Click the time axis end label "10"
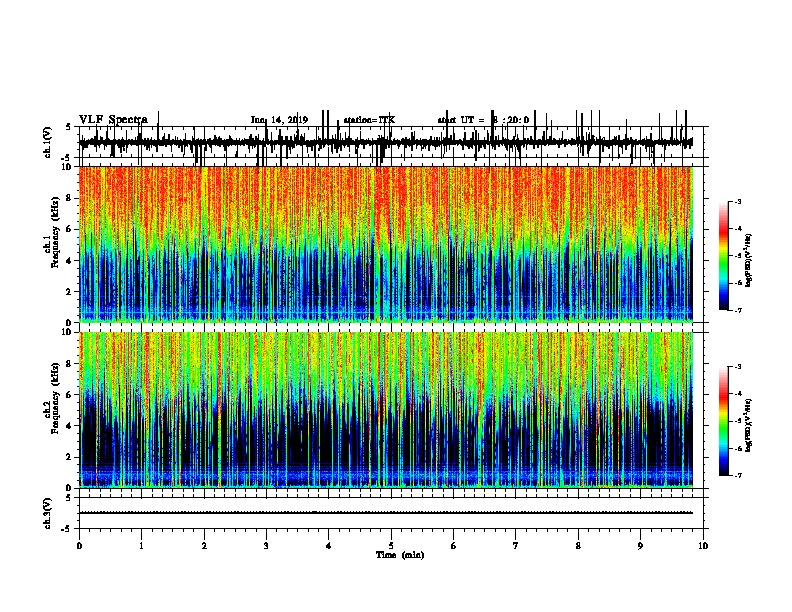This screenshot has height=612, width=792. point(703,546)
